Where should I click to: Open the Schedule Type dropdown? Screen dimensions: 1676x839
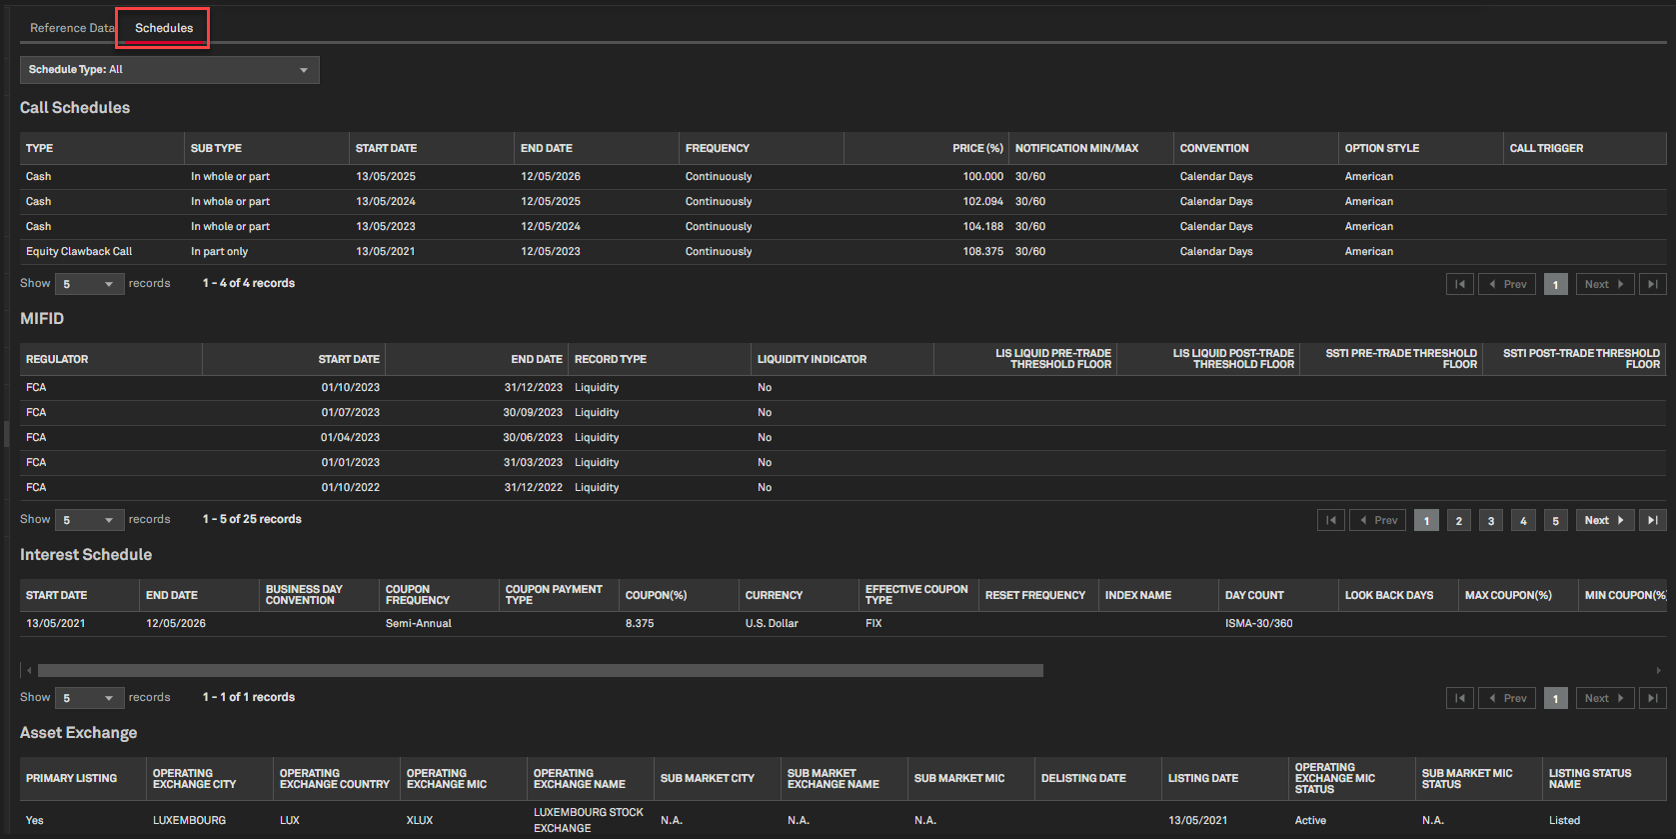point(170,70)
